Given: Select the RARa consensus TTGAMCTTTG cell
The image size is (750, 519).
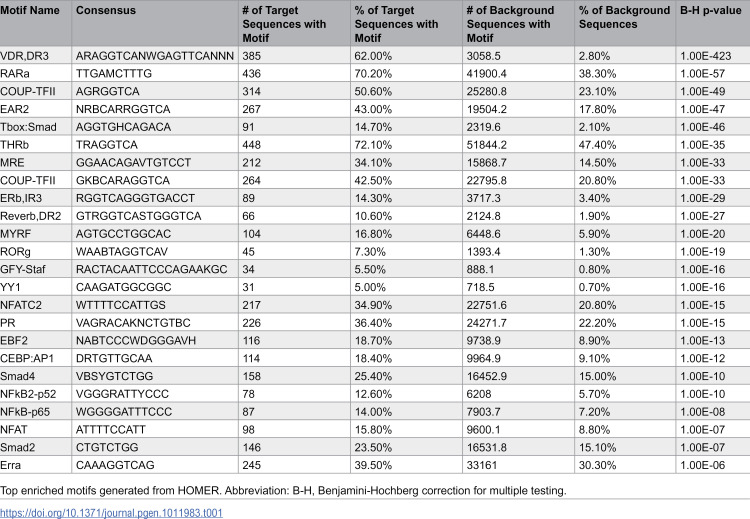Looking at the screenshot, I should coord(155,73).
